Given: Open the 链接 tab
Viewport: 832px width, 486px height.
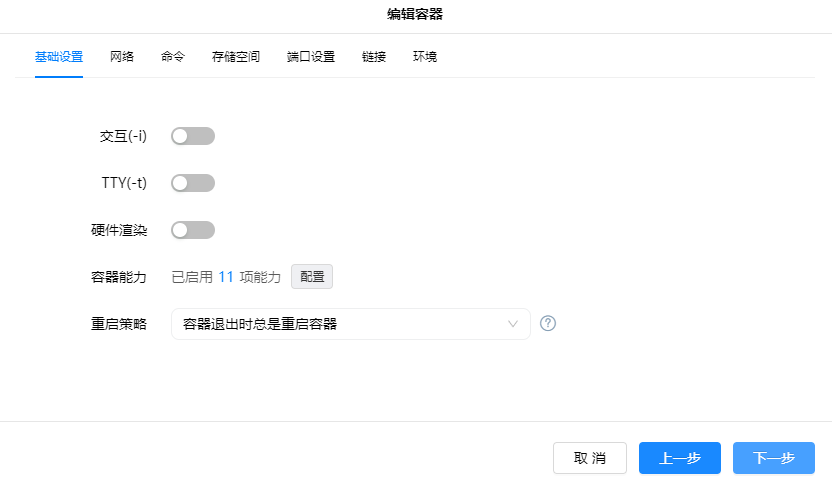Looking at the screenshot, I should [374, 57].
